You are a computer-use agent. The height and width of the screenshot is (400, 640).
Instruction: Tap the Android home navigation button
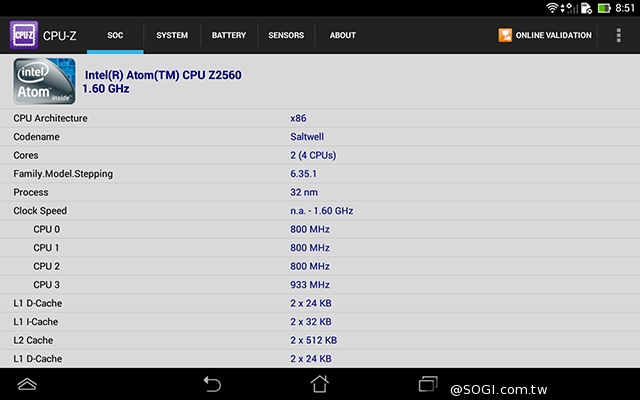coord(320,384)
